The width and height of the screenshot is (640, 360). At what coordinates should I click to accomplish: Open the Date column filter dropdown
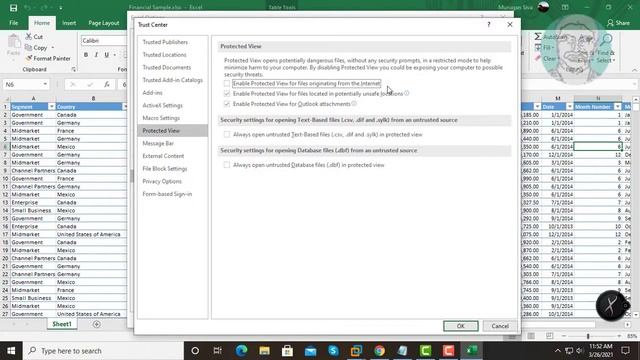(569, 107)
